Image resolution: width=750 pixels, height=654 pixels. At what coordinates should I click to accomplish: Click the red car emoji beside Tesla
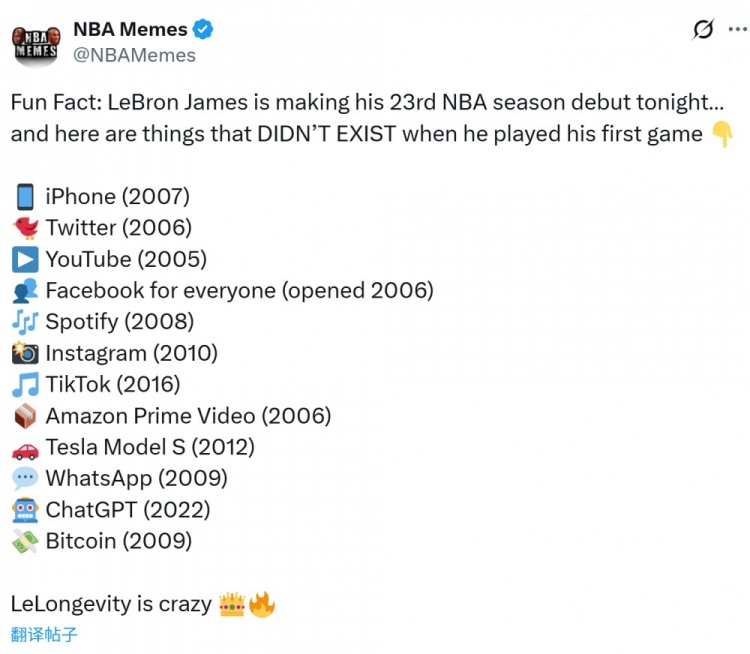tap(25, 447)
